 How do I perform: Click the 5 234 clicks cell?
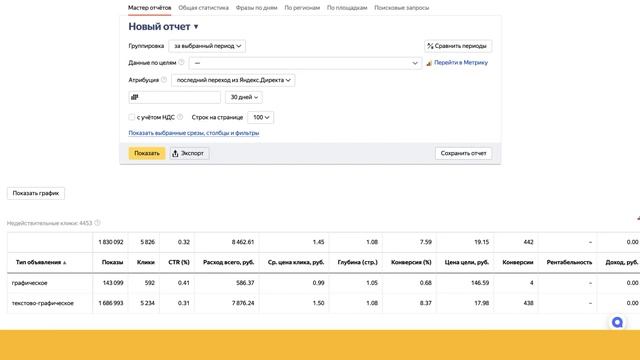[x=147, y=303]
